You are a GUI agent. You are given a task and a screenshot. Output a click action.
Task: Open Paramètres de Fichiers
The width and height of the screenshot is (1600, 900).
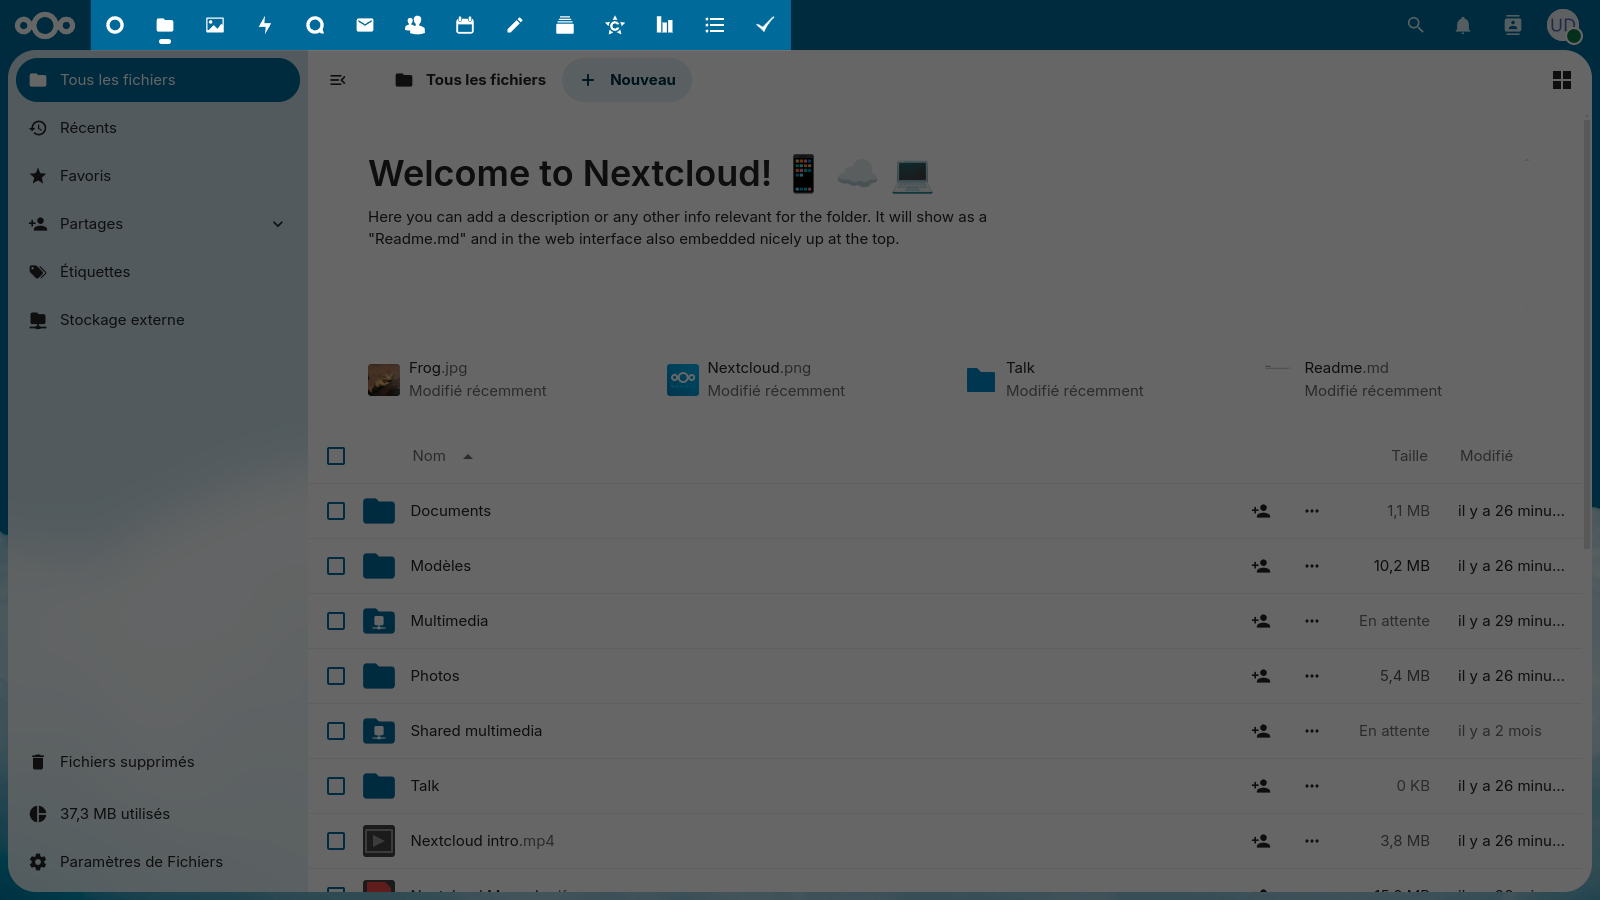click(x=158, y=862)
